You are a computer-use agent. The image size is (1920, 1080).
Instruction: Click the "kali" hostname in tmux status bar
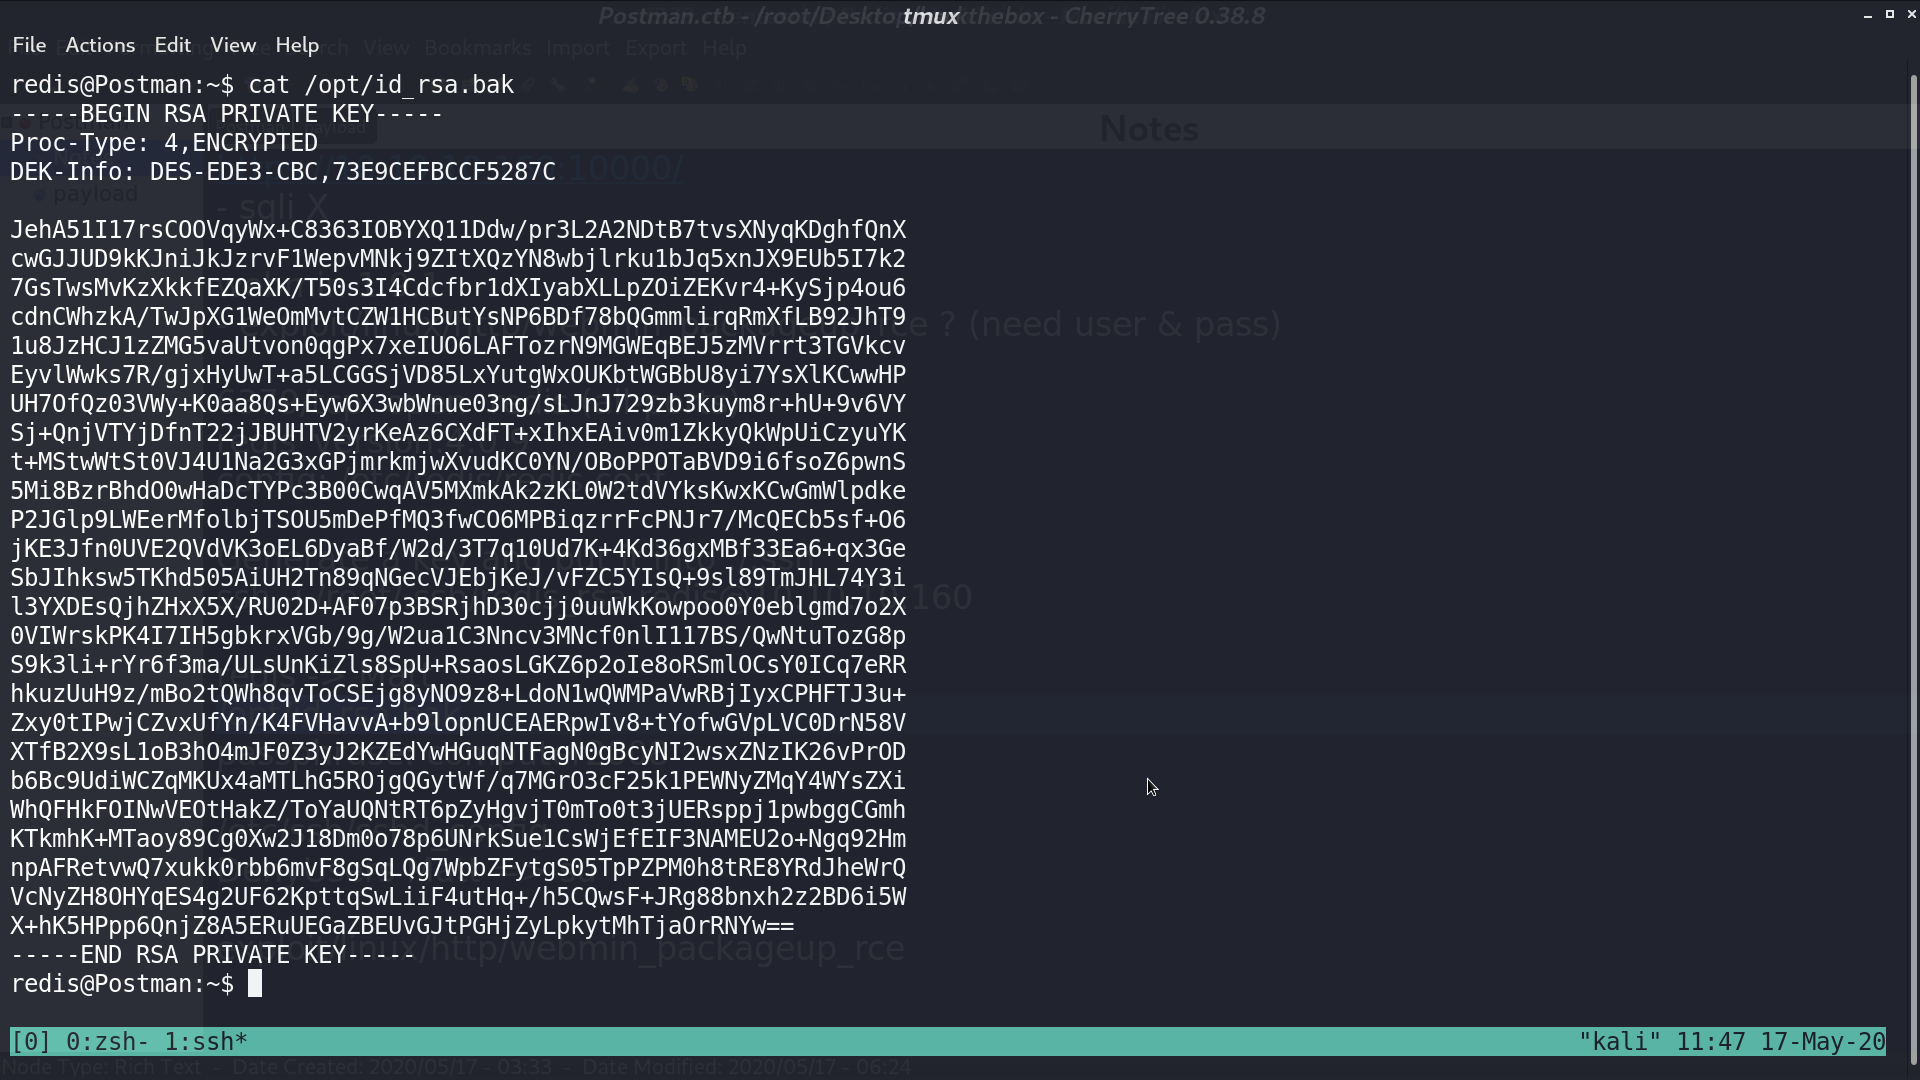pos(1619,1041)
